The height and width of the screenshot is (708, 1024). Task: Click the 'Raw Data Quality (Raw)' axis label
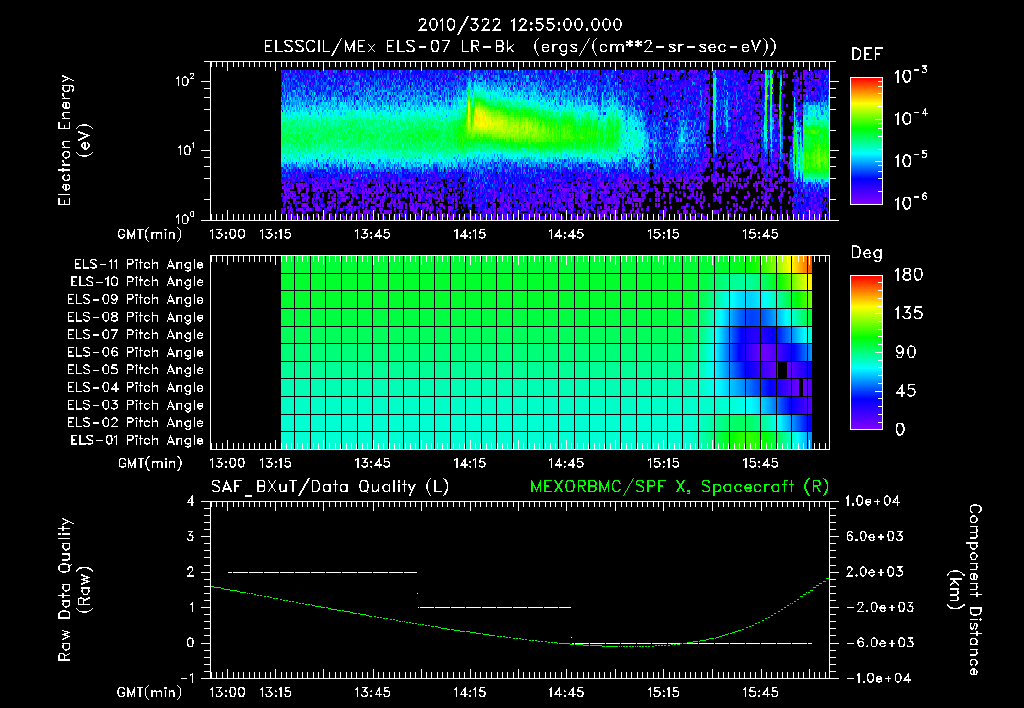[74, 590]
